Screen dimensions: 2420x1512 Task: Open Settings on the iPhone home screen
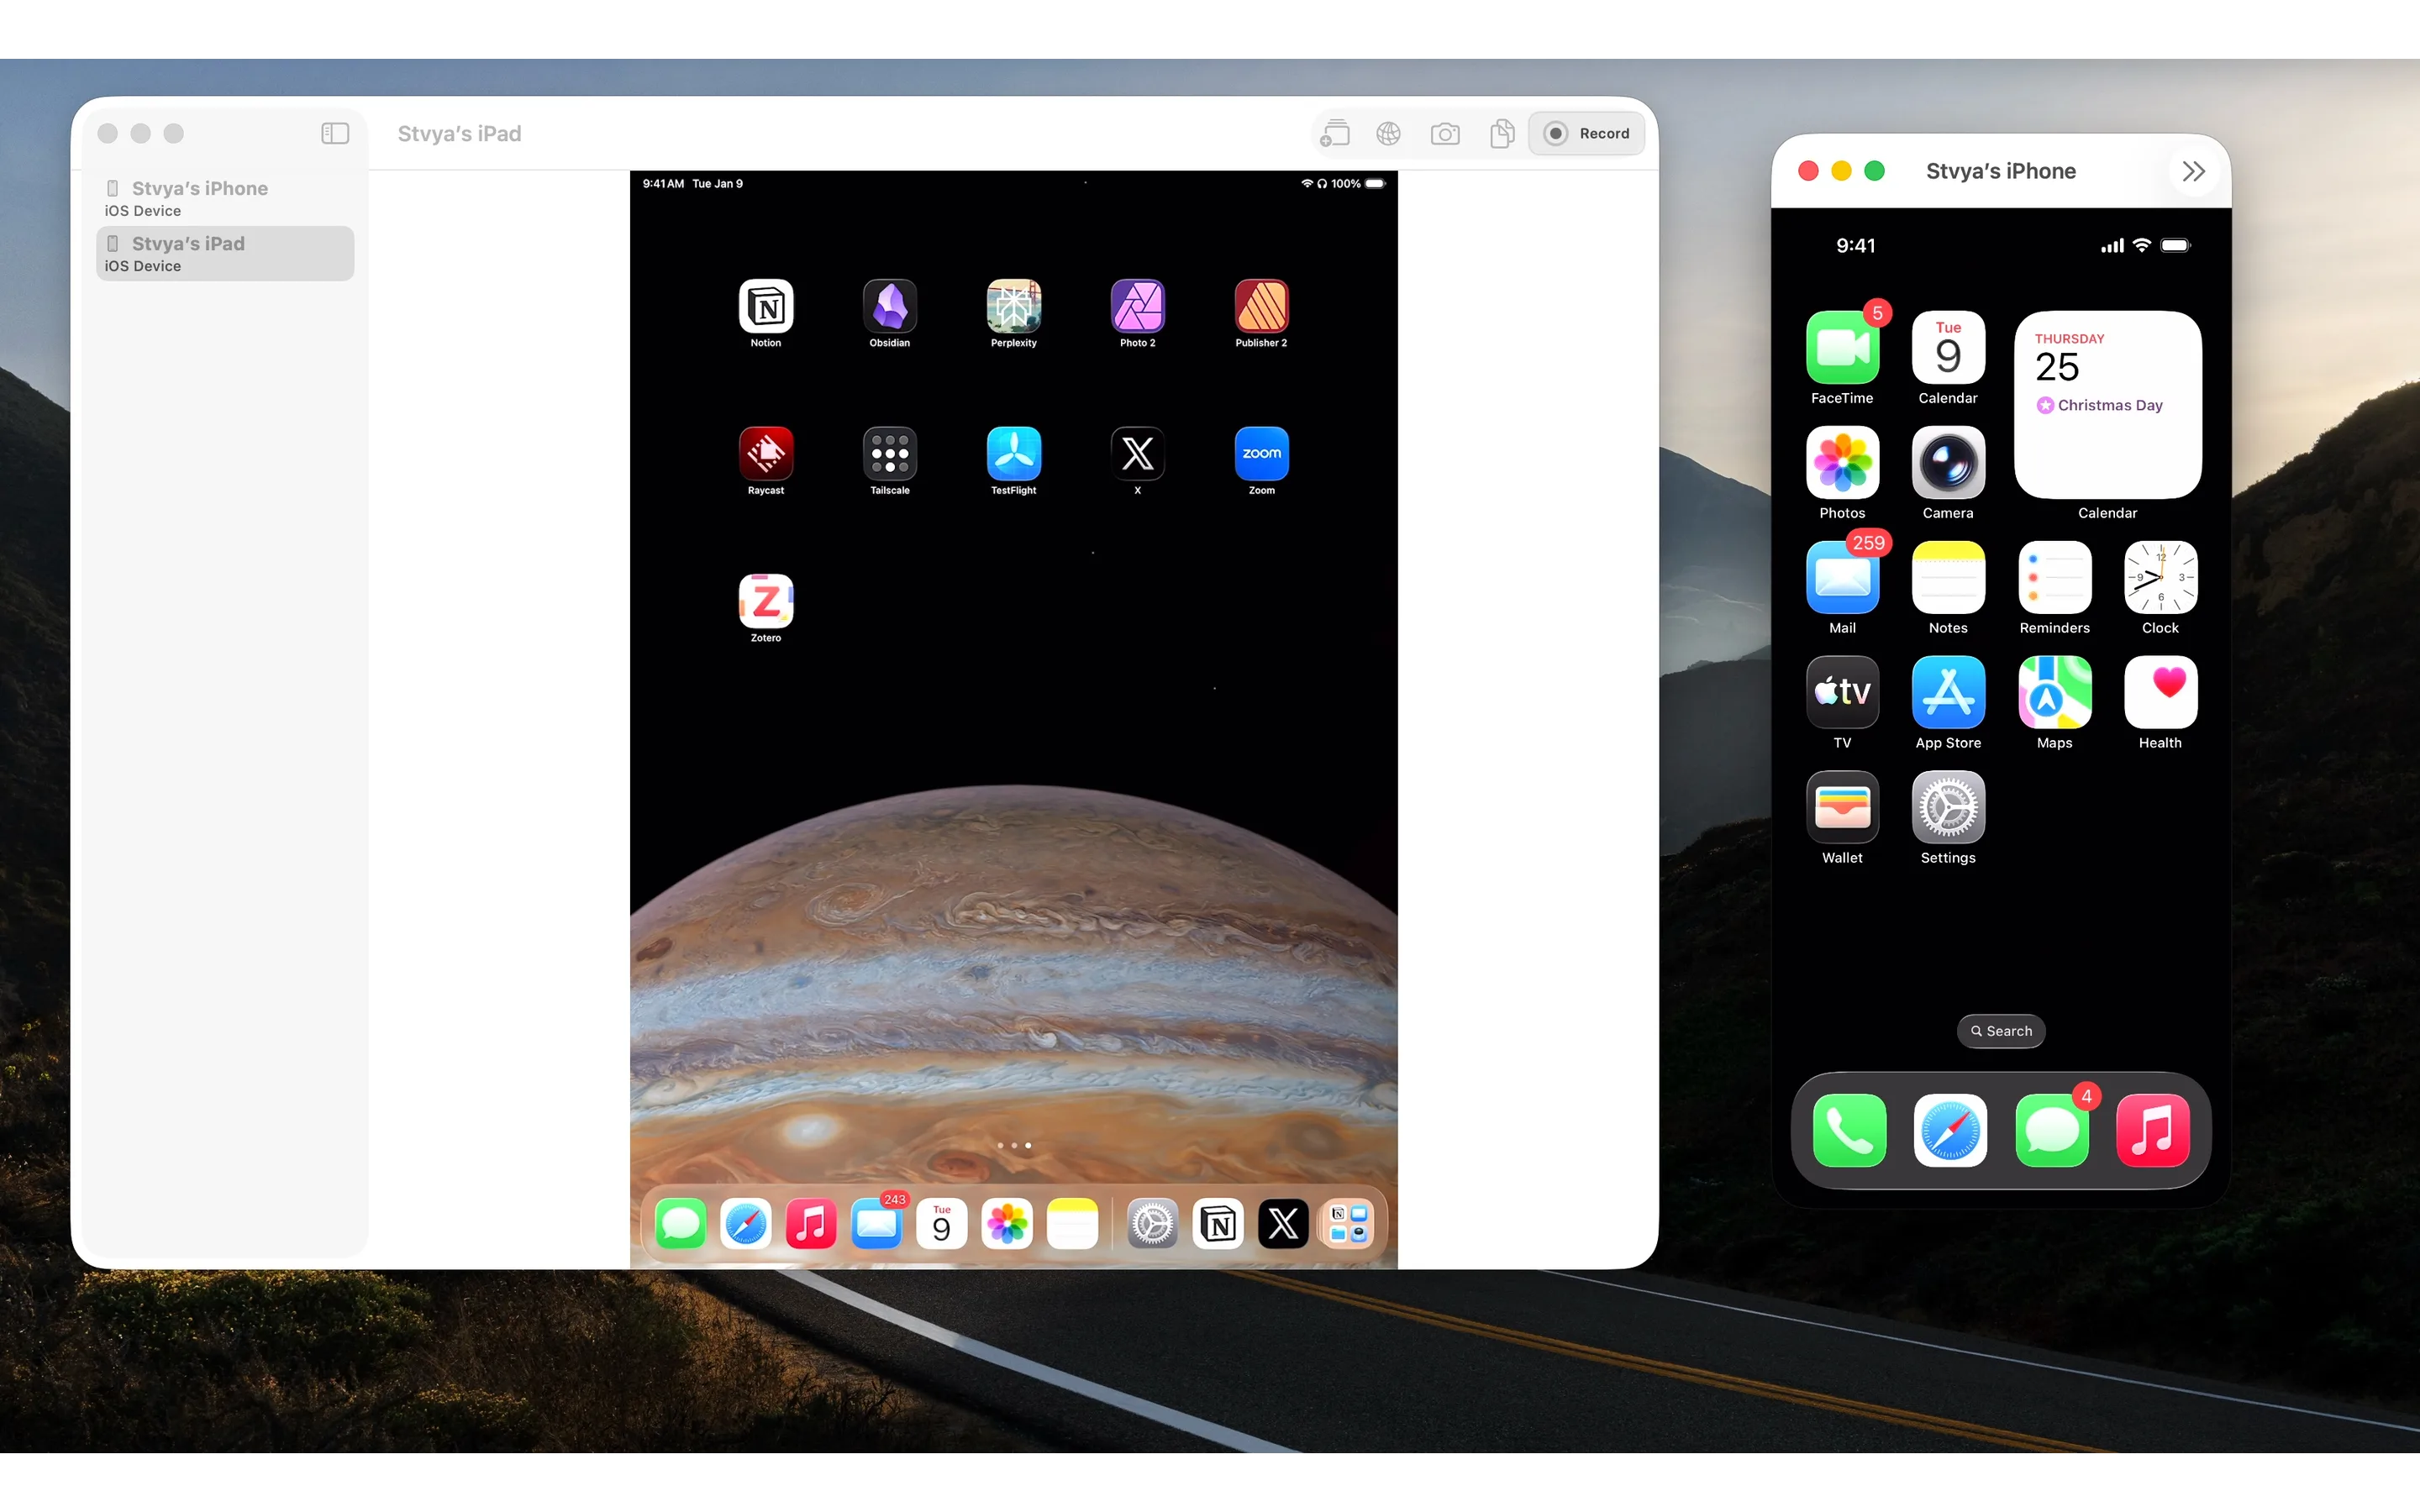pos(1948,808)
